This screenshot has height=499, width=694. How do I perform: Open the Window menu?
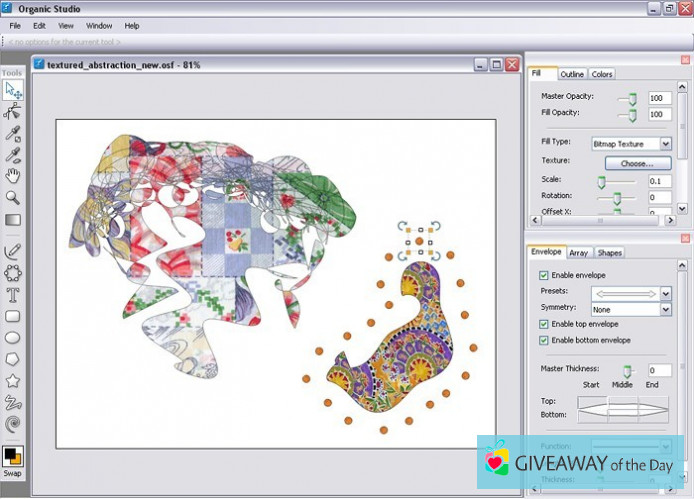coord(99,25)
